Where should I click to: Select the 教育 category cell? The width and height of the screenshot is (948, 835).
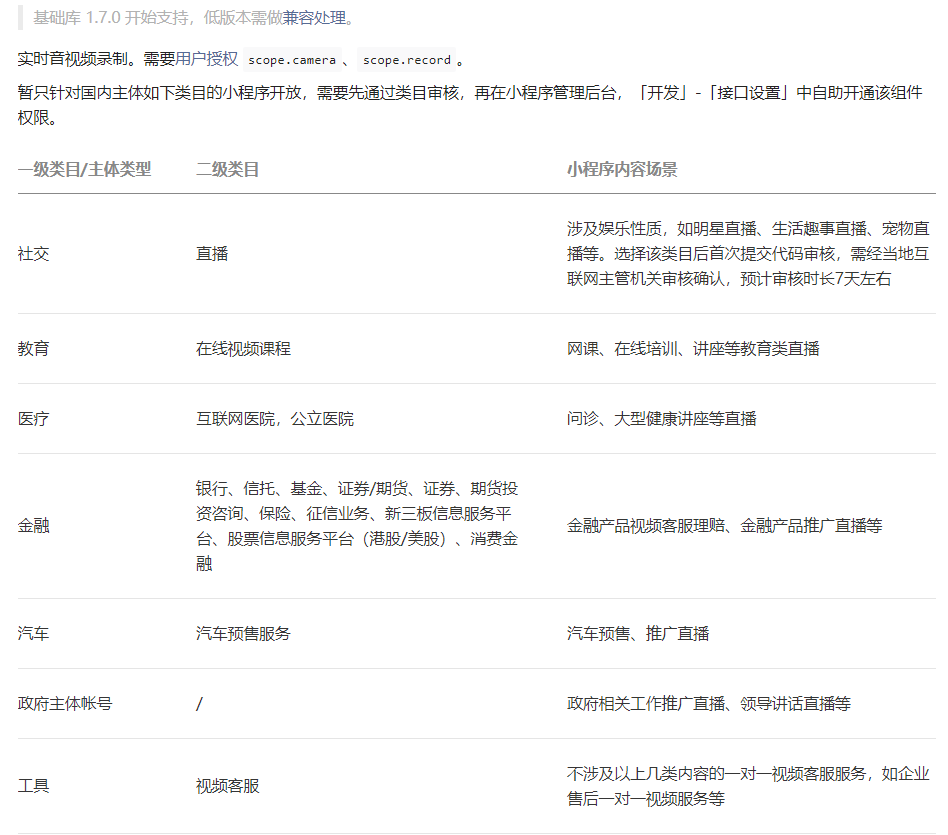(33, 349)
